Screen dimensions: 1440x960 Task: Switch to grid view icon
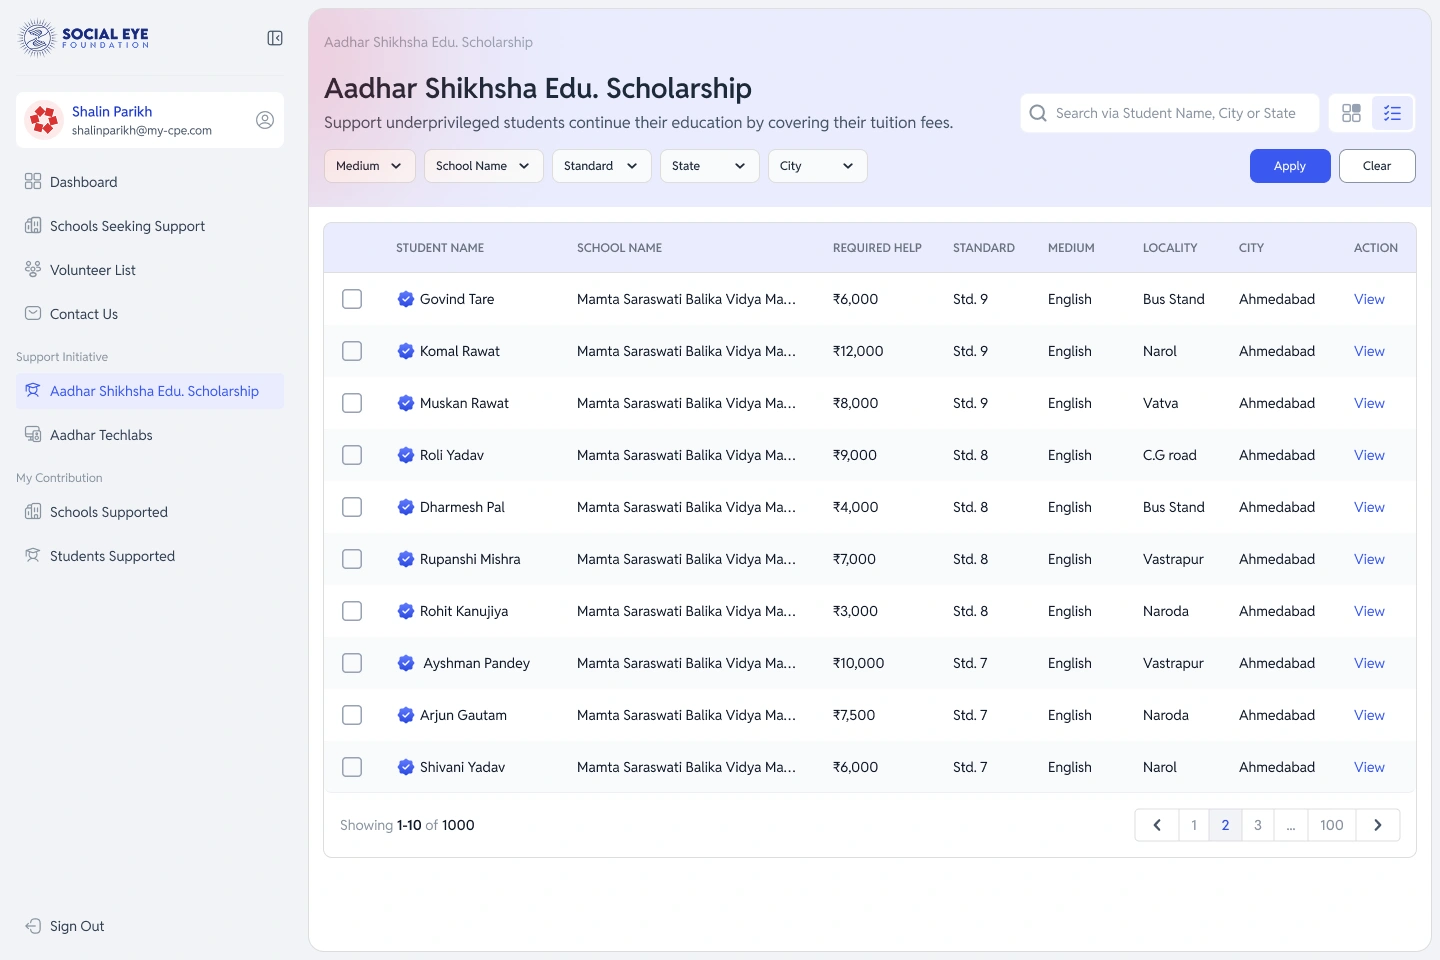pyautogui.click(x=1351, y=113)
